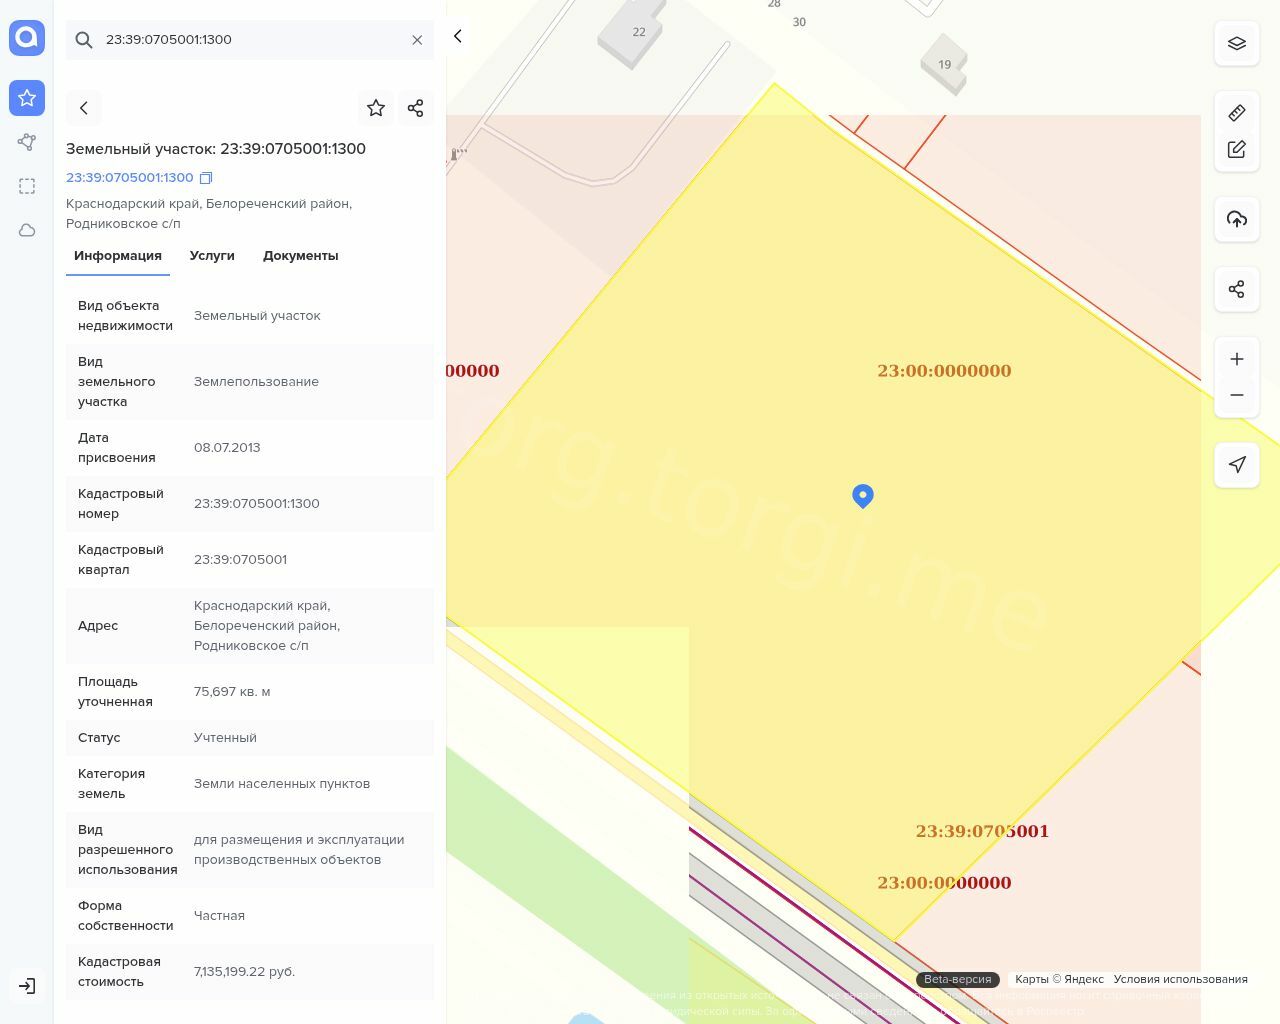The height and width of the screenshot is (1024, 1280).
Task: Share this land parcel card
Action: pos(416,108)
